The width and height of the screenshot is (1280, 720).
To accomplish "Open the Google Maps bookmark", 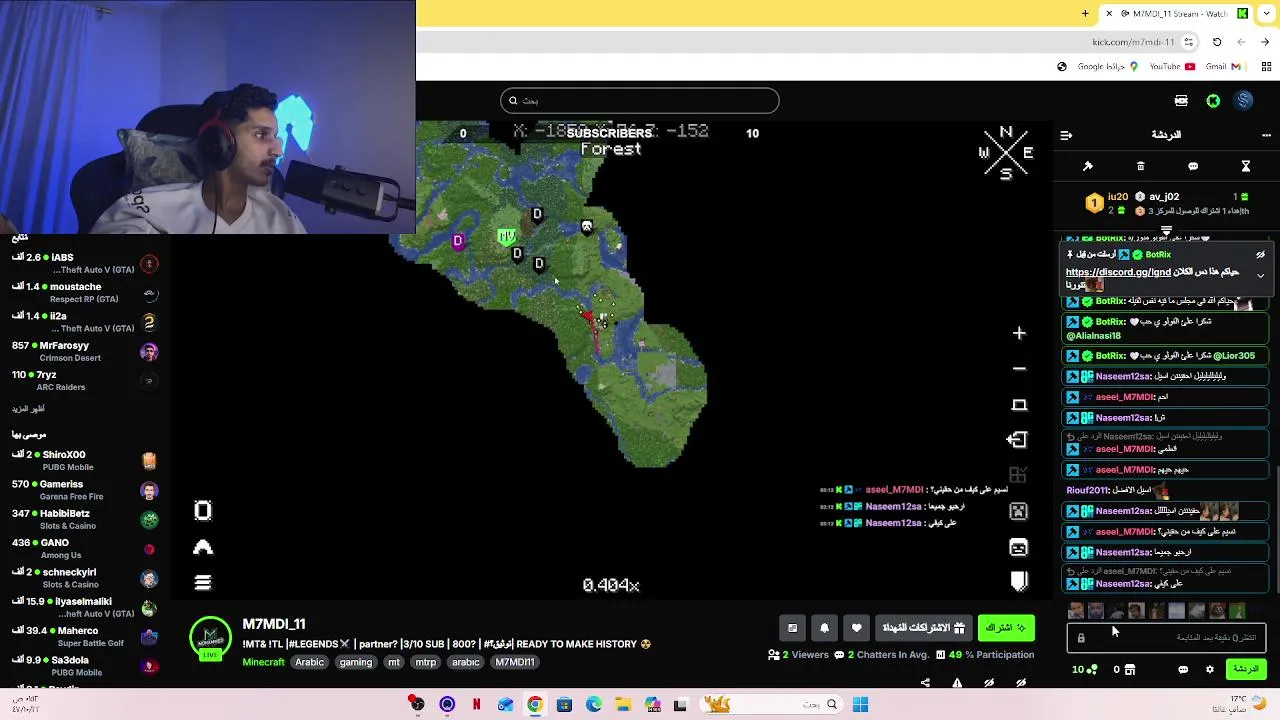I will [x=1108, y=67].
